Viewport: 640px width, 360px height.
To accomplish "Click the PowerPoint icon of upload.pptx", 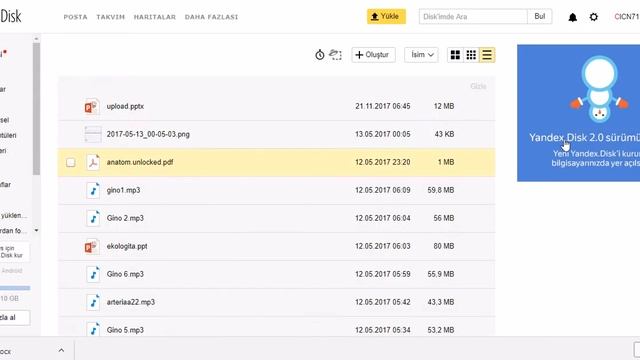I will [92, 107].
